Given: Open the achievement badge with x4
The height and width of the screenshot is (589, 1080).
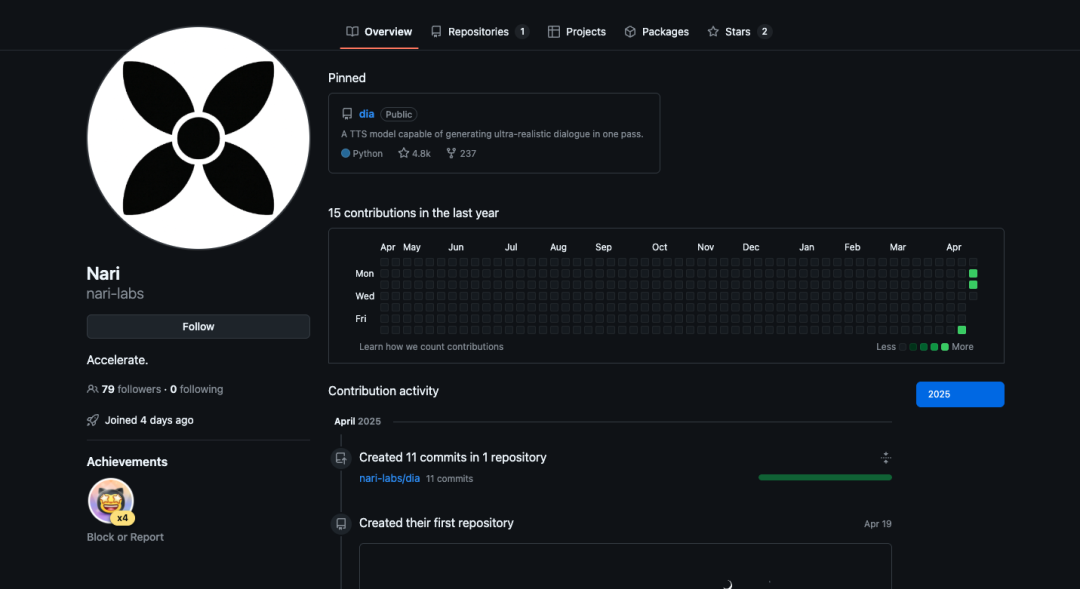Looking at the screenshot, I should (x=111, y=501).
